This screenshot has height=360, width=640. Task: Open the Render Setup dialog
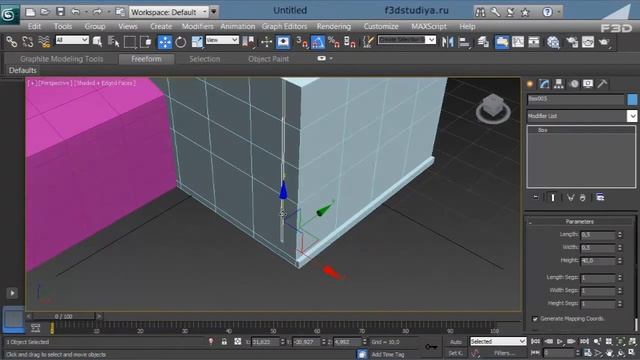click(x=572, y=42)
